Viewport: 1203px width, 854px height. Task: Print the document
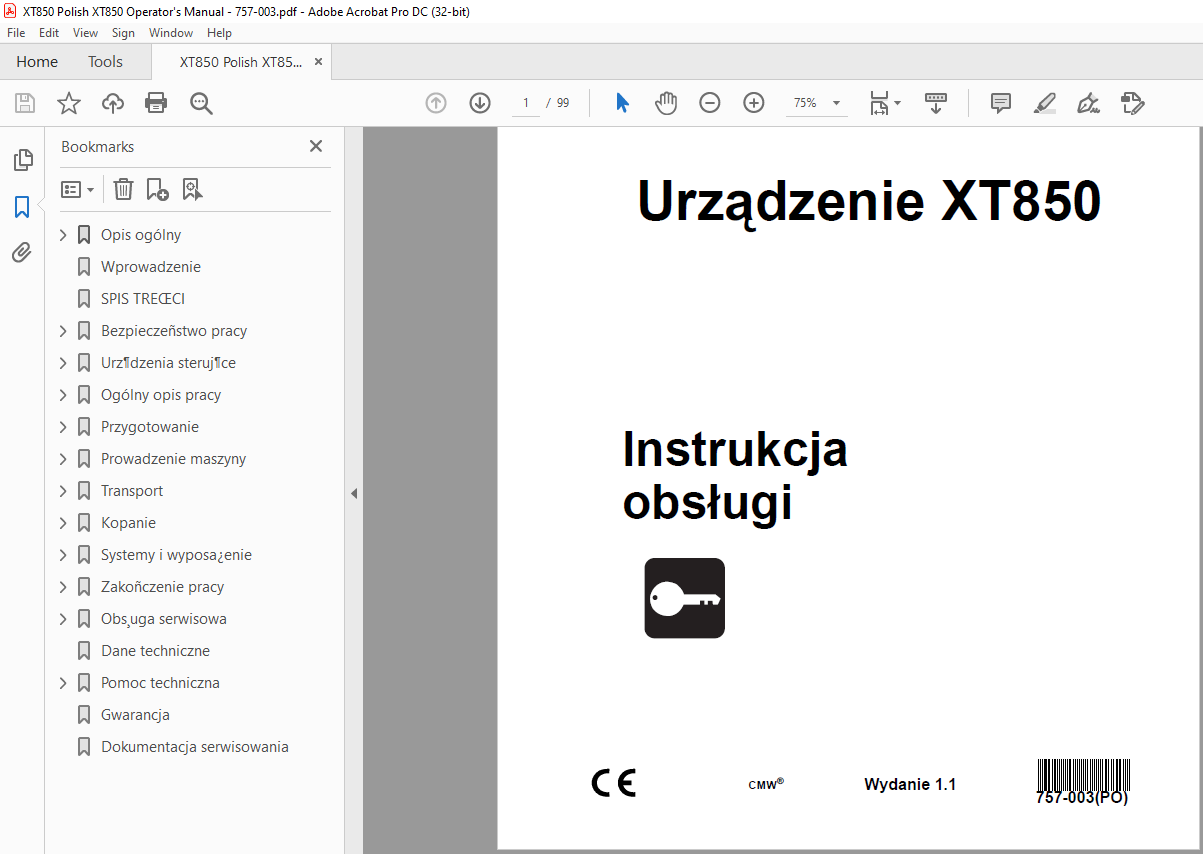[156, 103]
